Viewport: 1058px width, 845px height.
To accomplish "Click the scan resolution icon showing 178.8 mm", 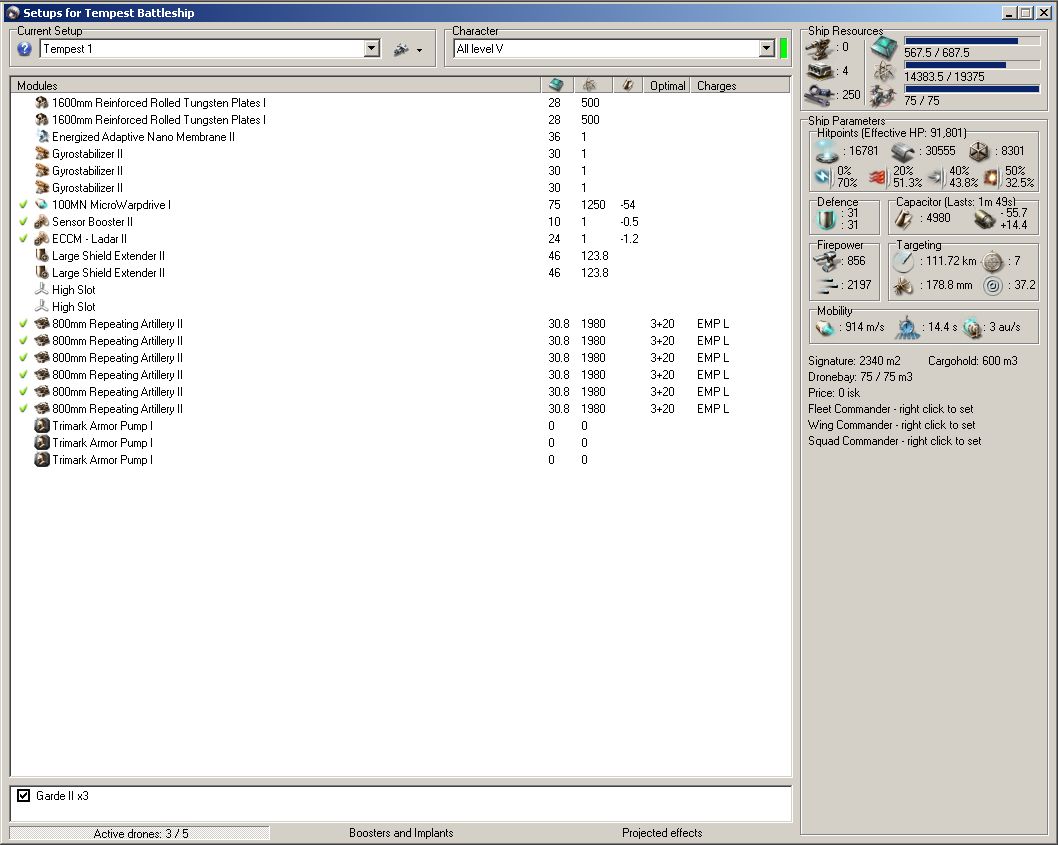I will (903, 285).
